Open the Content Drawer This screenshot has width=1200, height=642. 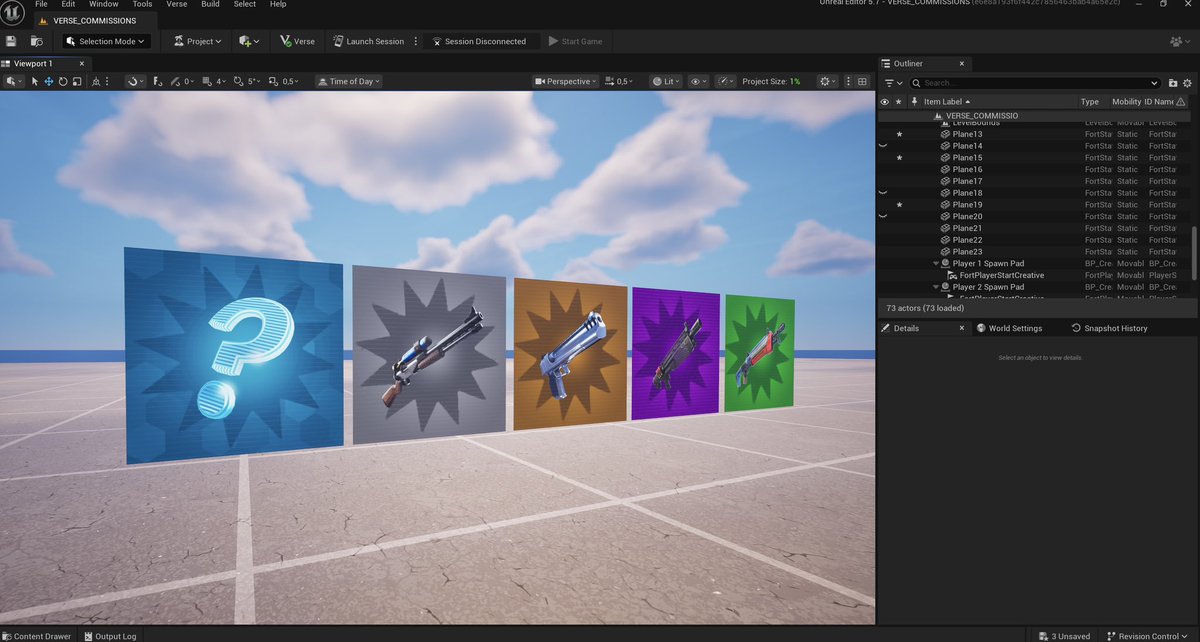point(36,636)
